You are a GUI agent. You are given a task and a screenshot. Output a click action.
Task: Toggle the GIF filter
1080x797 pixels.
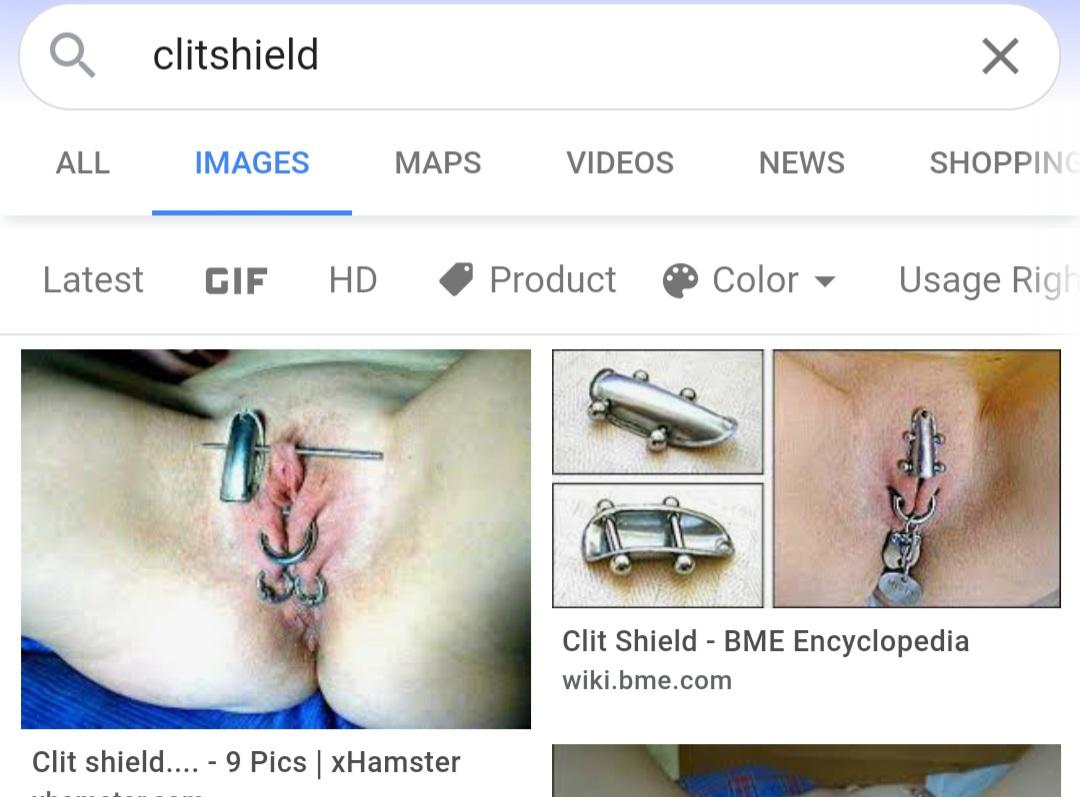(236, 281)
